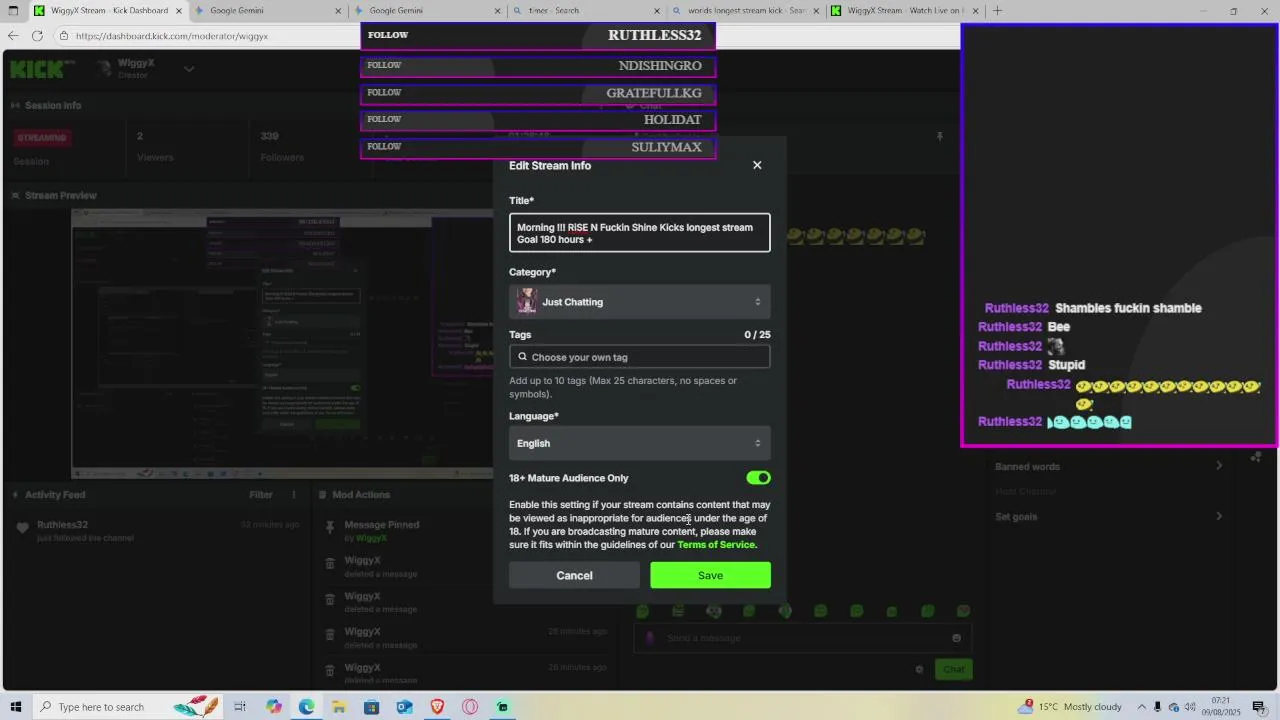Open the Activity Feed three-dot menu
The image size is (1280, 720).
(x=294, y=494)
